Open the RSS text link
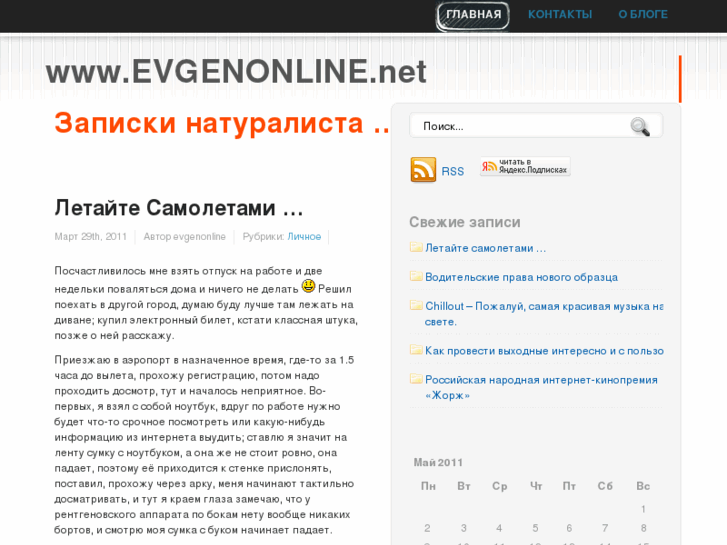This screenshot has height=545, width=727. click(453, 171)
